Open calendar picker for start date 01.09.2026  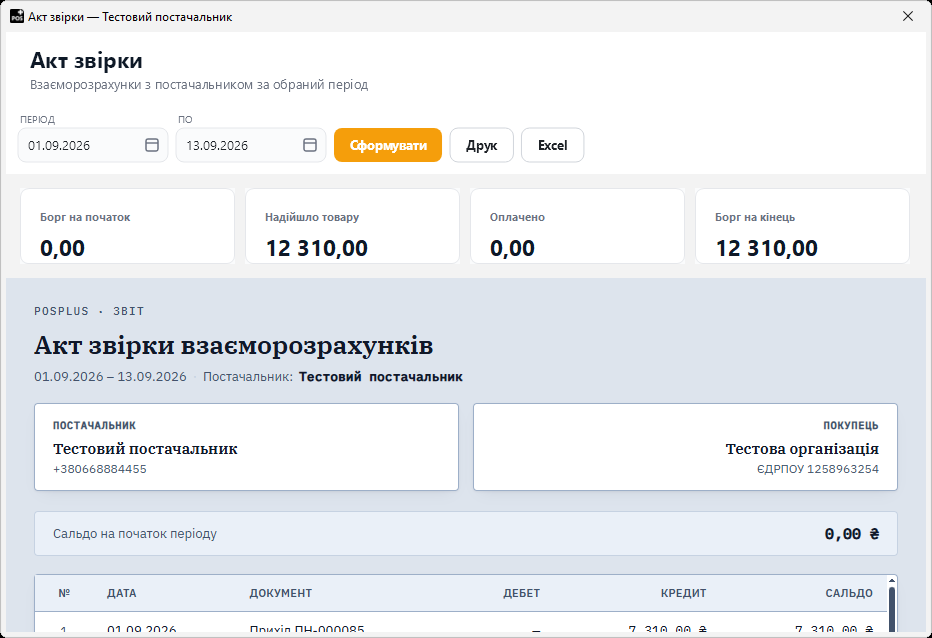click(152, 145)
